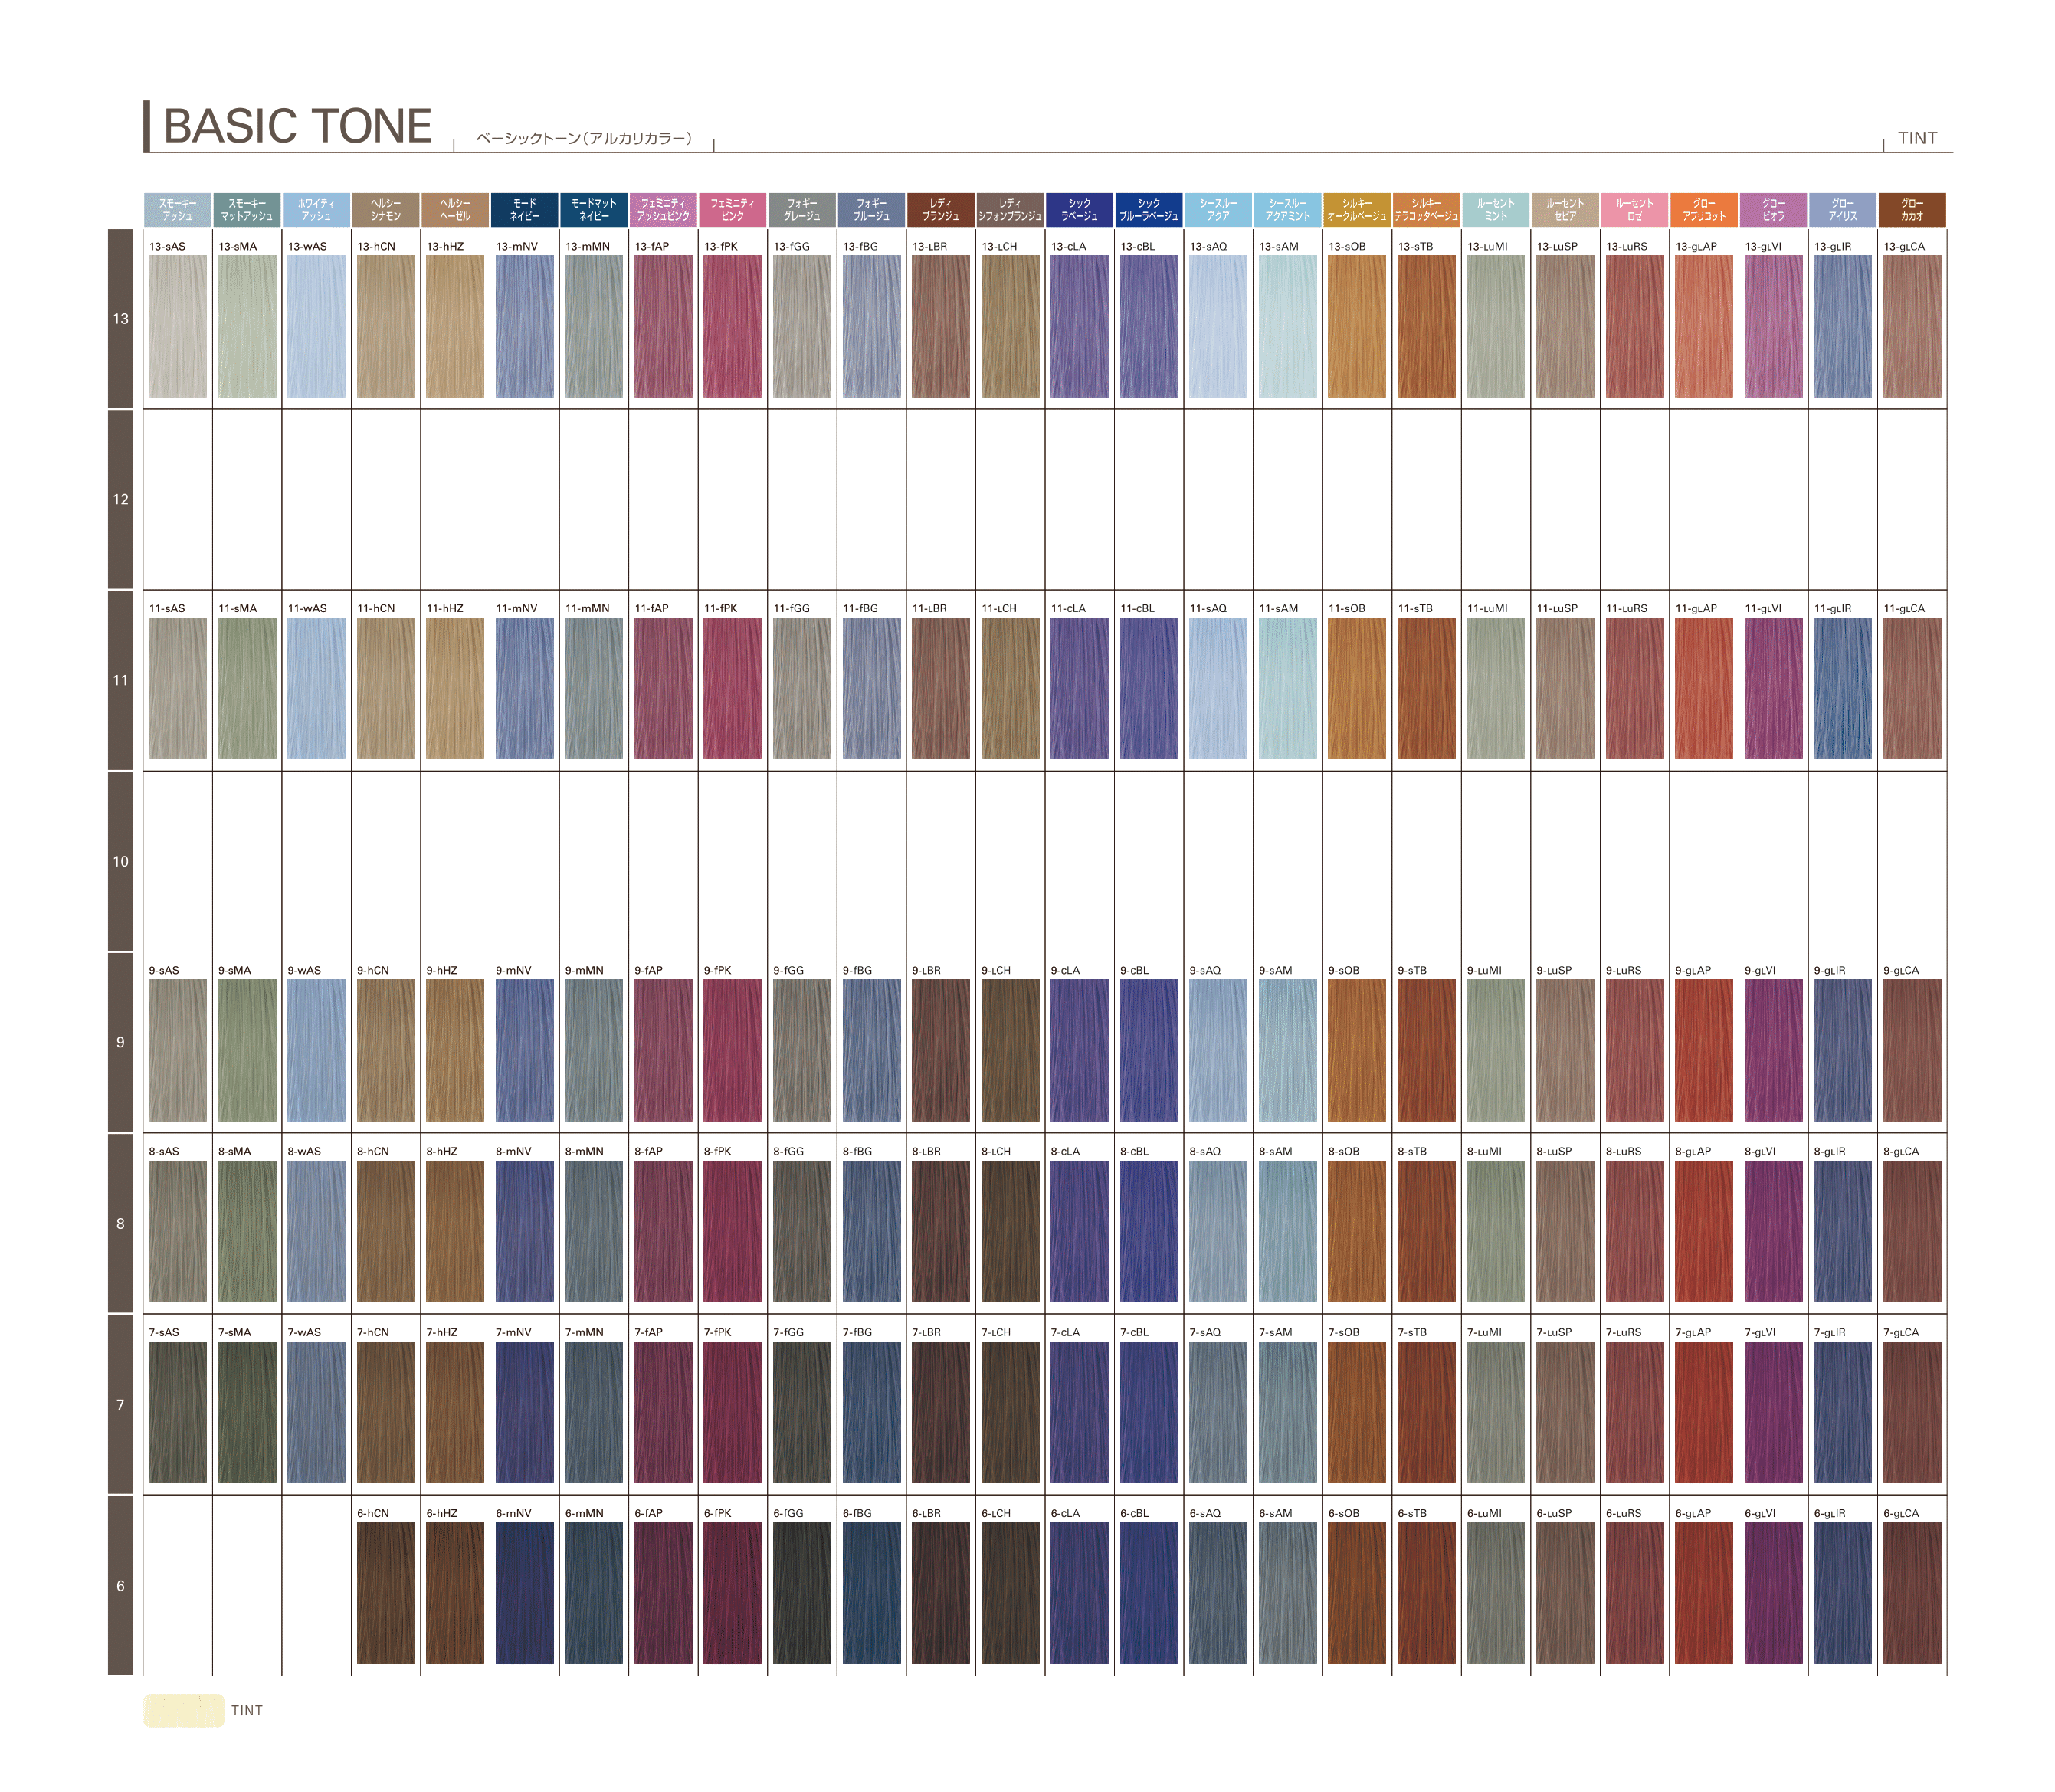Image resolution: width=2055 pixels, height=1792 pixels.
Task: Click the level 6 row label
Action: [x=120, y=1586]
